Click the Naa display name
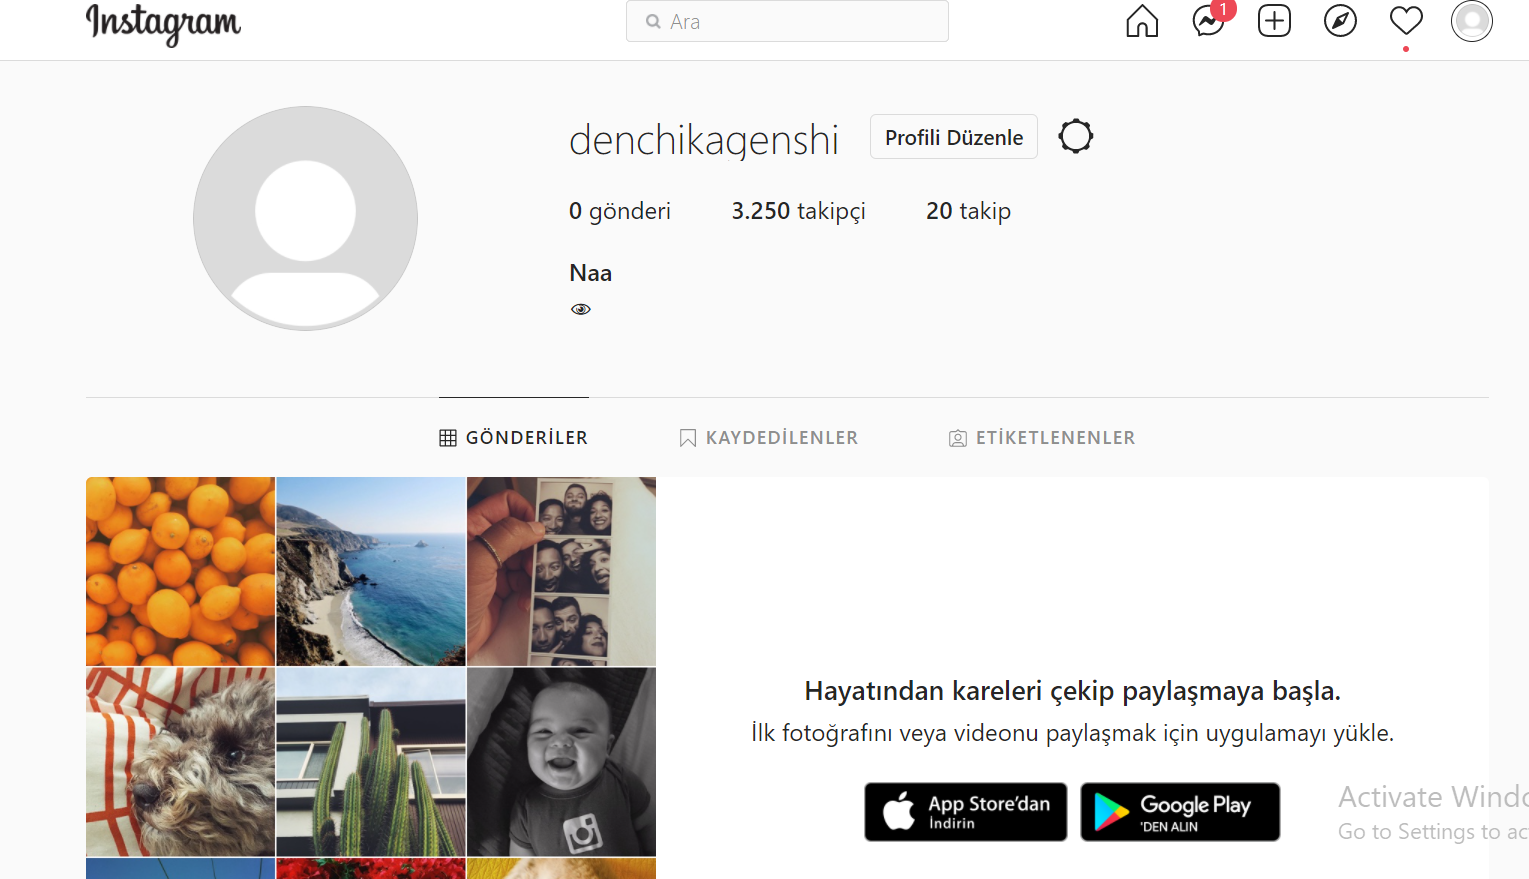1529x879 pixels. (591, 273)
